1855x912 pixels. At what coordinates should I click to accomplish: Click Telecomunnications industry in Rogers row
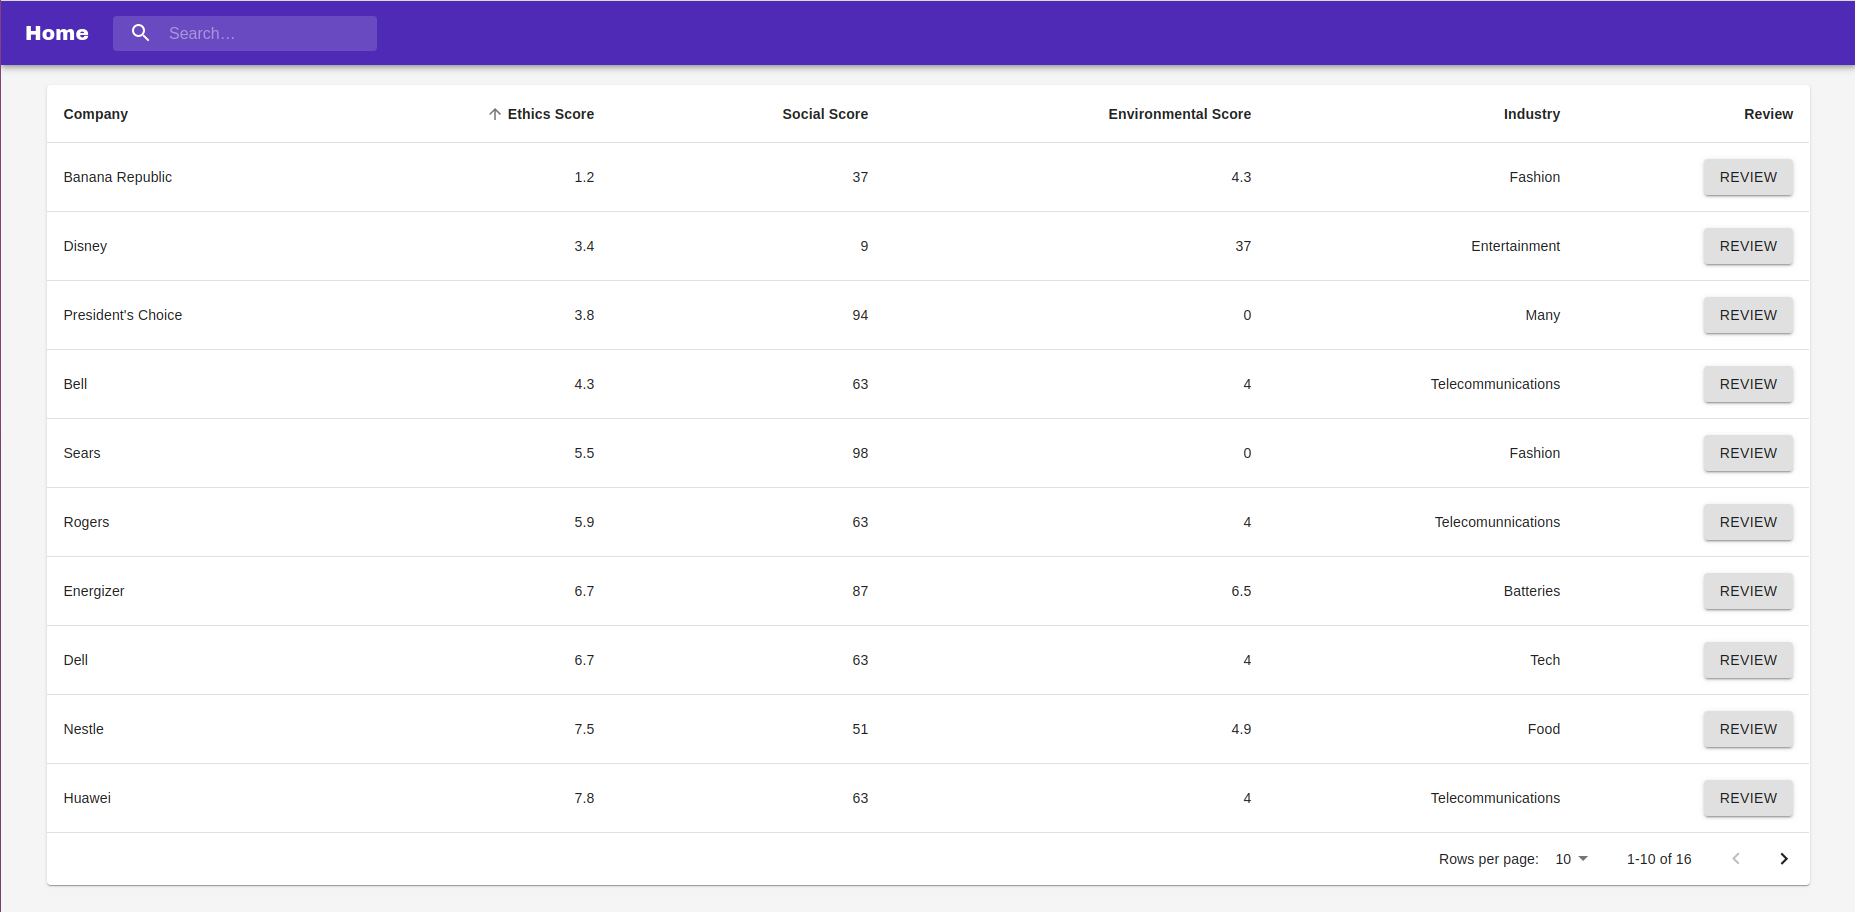[1497, 522]
